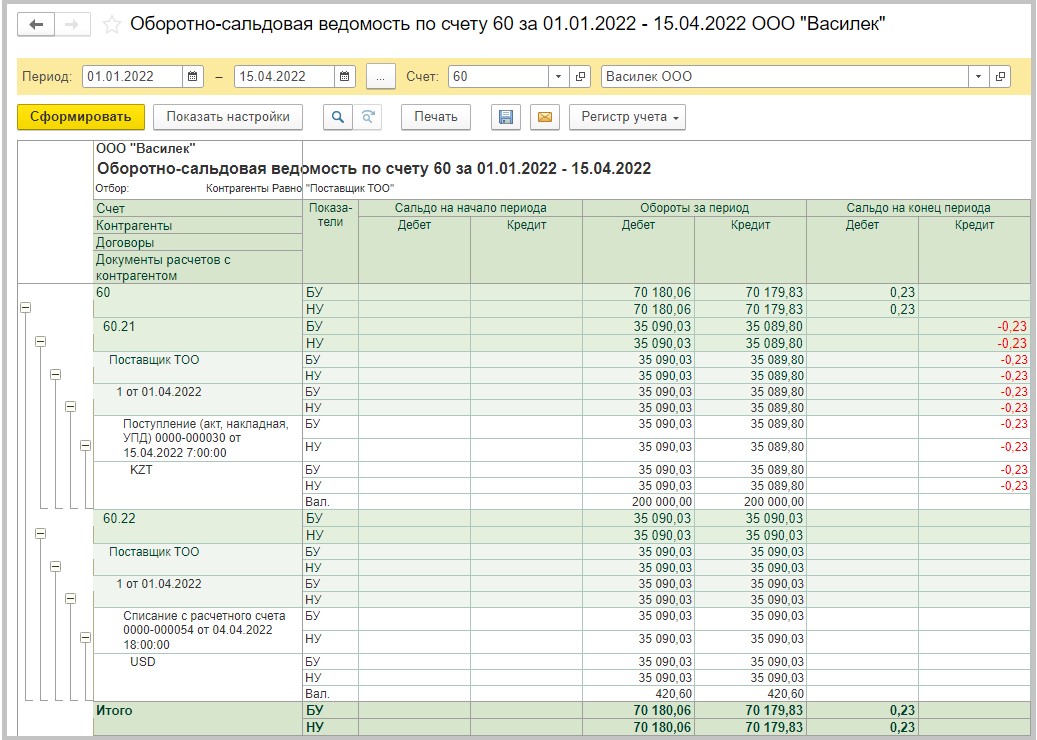This screenshot has width=1037, height=740.
Task: Send the report by email envelope icon
Action: tap(545, 117)
